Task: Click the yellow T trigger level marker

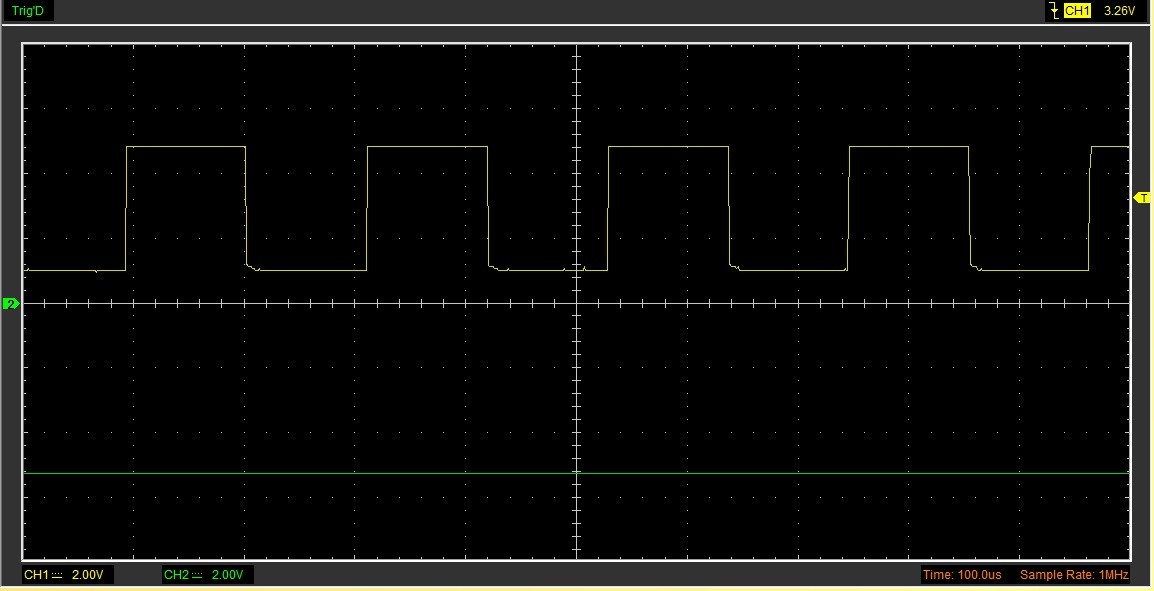Action: point(1141,198)
